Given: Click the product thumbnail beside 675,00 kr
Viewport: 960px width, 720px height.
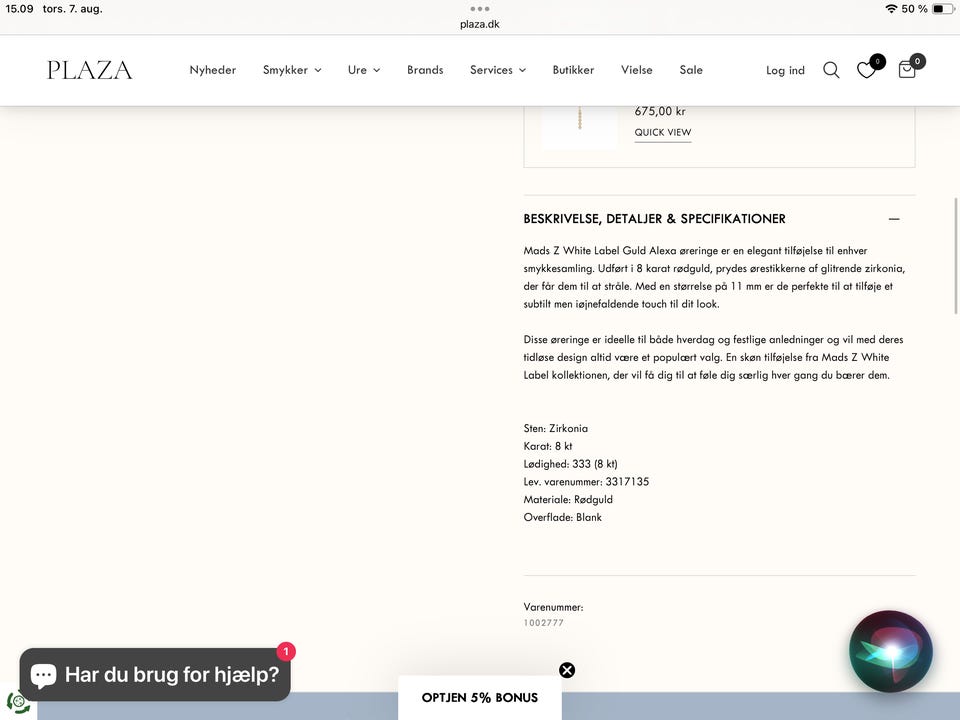Looking at the screenshot, I should [580, 127].
